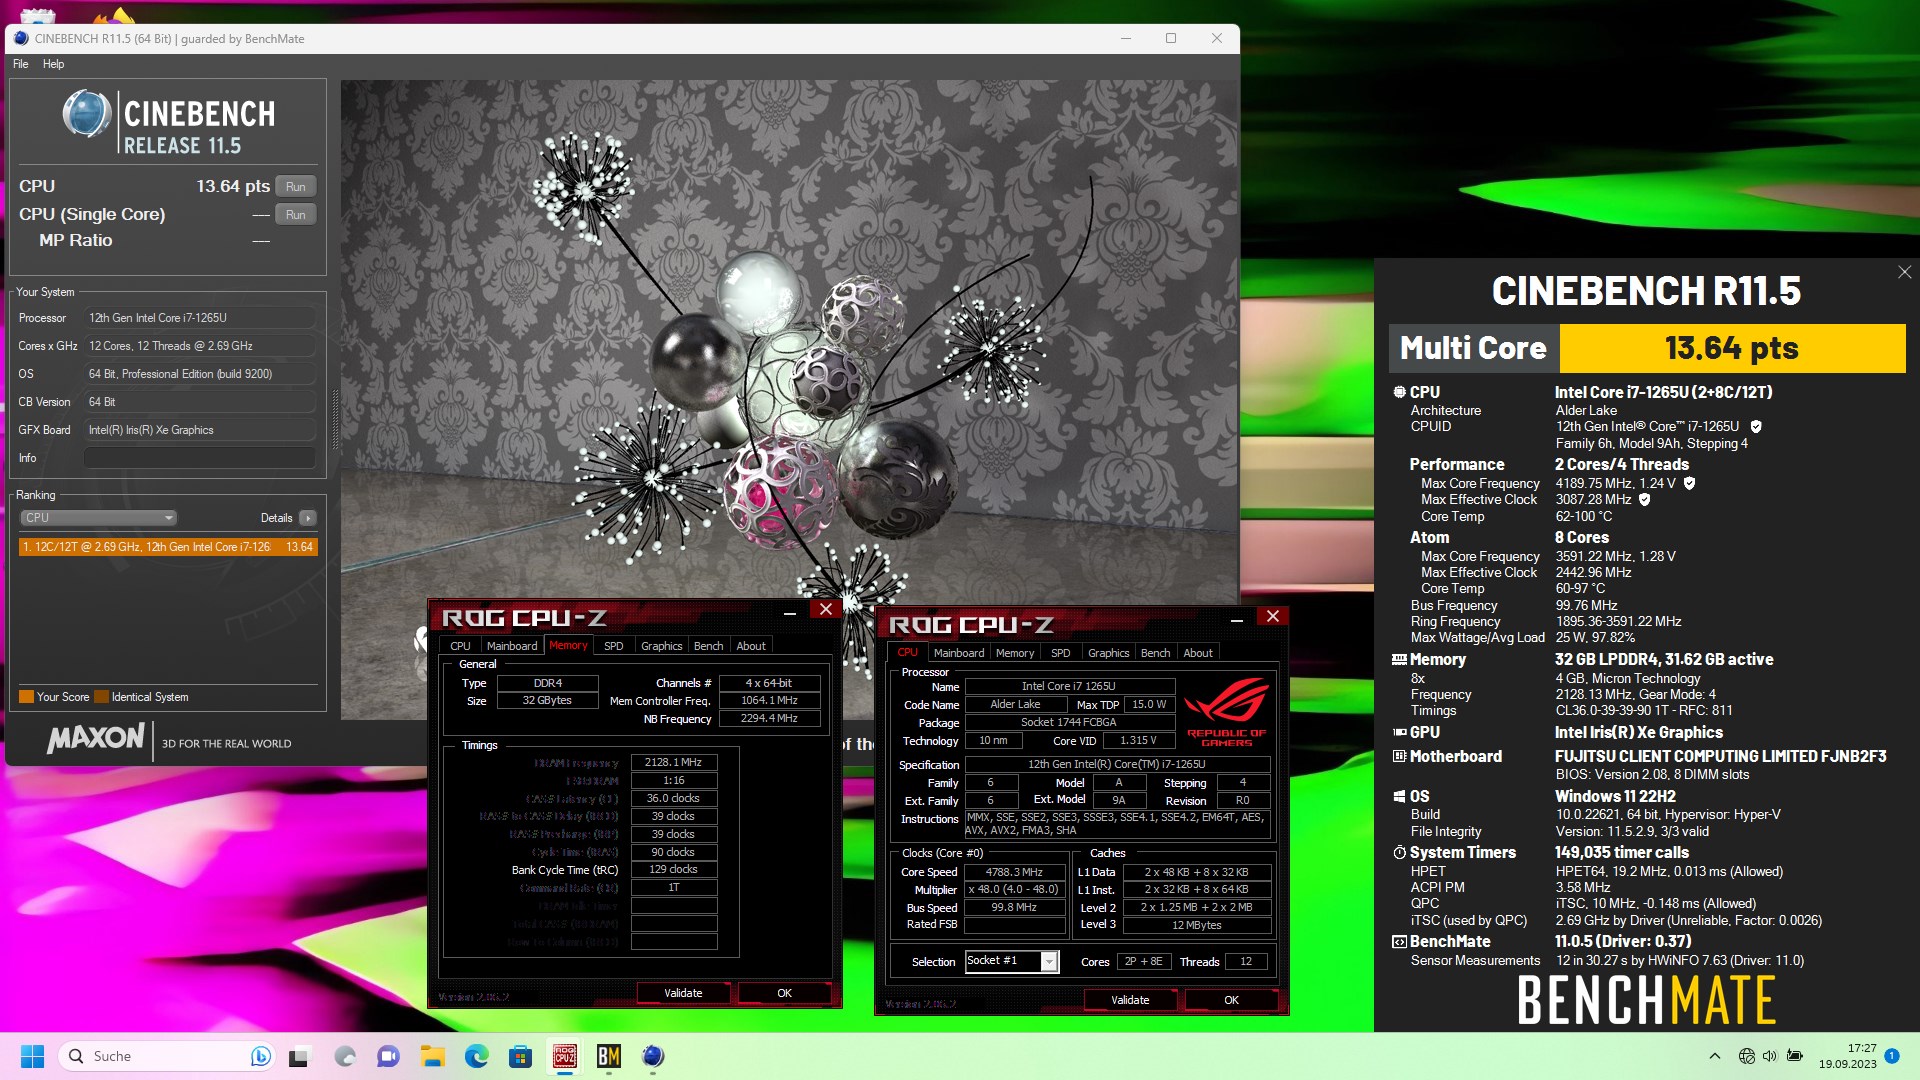The width and height of the screenshot is (1920, 1080).
Task: Run the CPU multi-core benchmark
Action: tap(296, 187)
